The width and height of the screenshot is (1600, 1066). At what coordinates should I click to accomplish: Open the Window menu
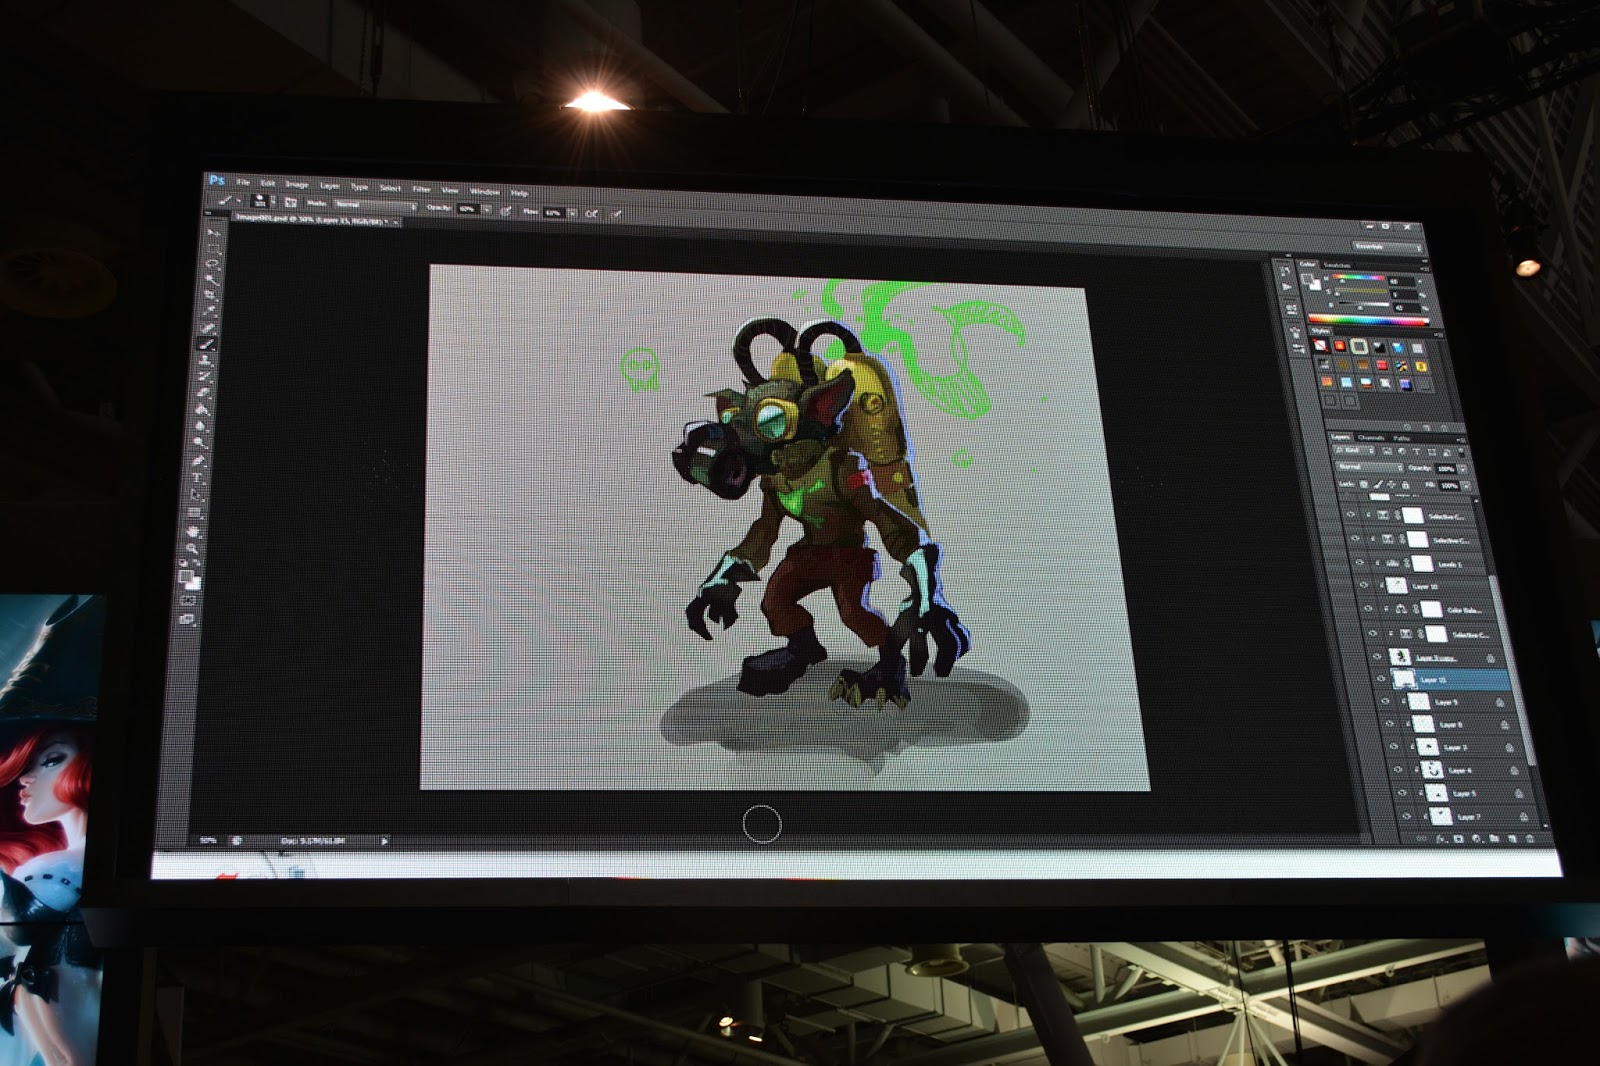pos(484,190)
